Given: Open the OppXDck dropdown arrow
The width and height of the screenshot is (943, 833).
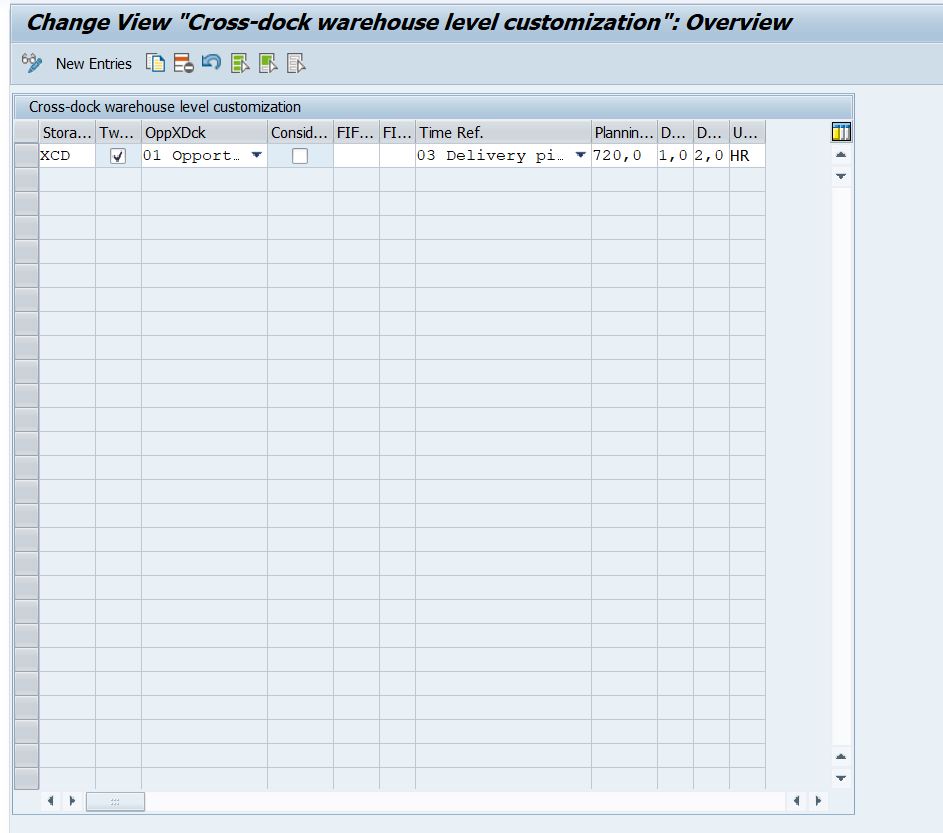Looking at the screenshot, I should pyautogui.click(x=257, y=155).
